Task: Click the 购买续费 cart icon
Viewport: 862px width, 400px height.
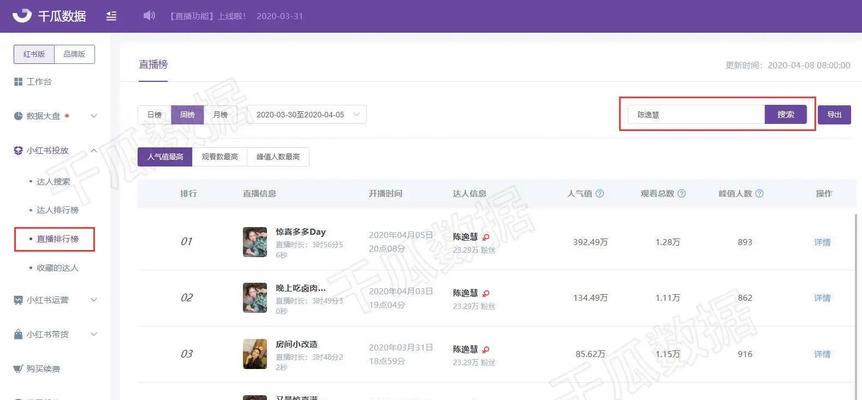Action: click(18, 369)
